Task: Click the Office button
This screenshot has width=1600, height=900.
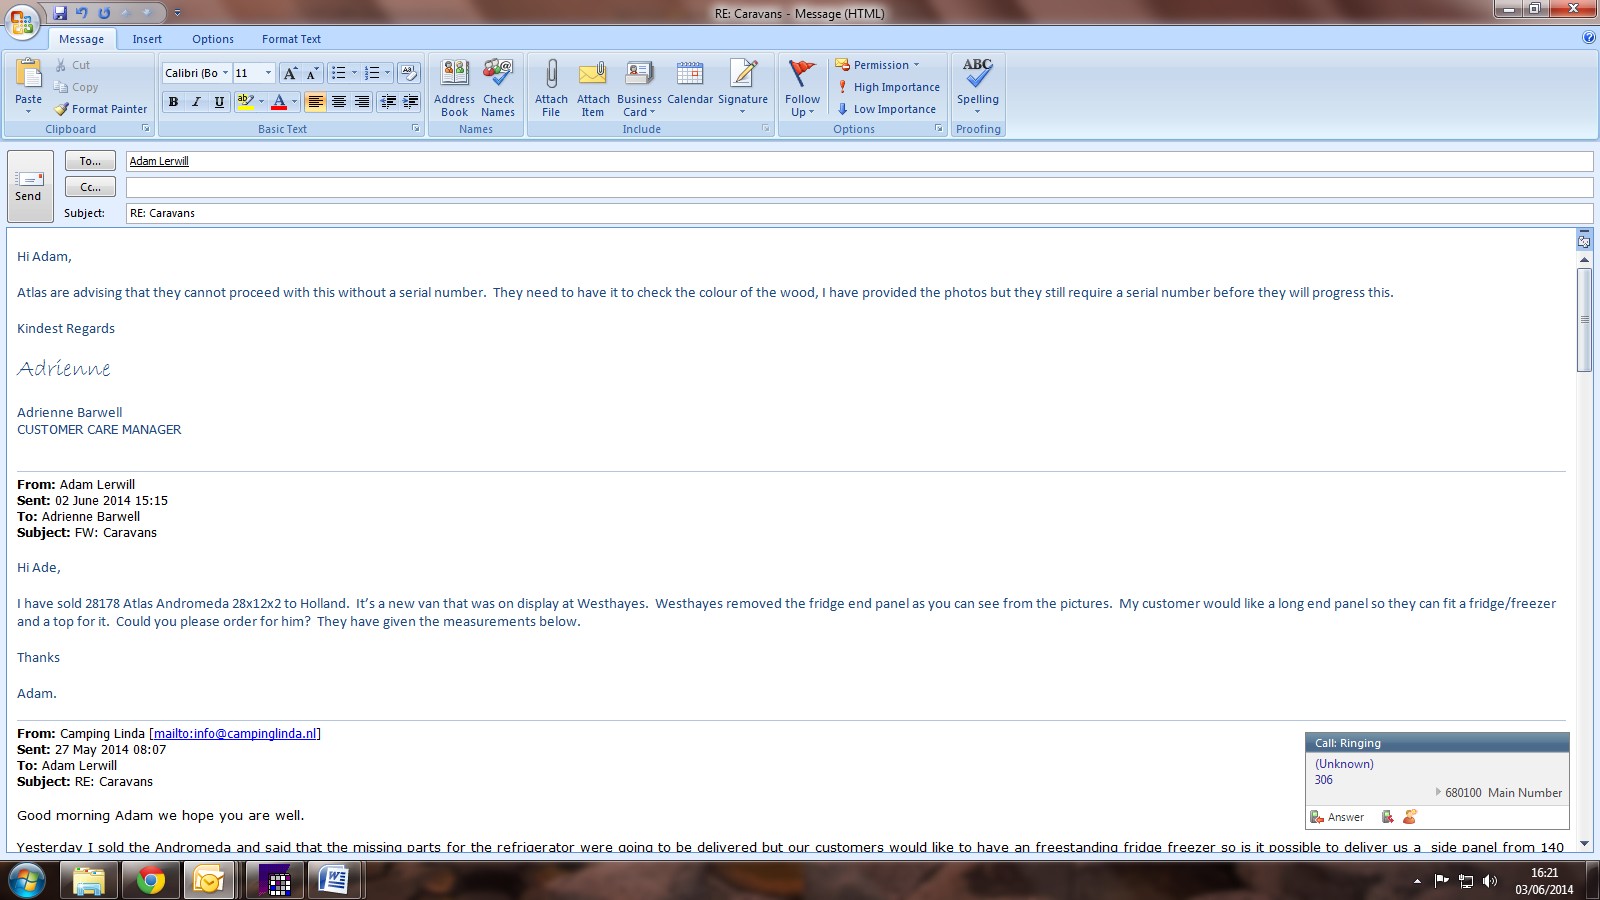Action: [x=22, y=20]
